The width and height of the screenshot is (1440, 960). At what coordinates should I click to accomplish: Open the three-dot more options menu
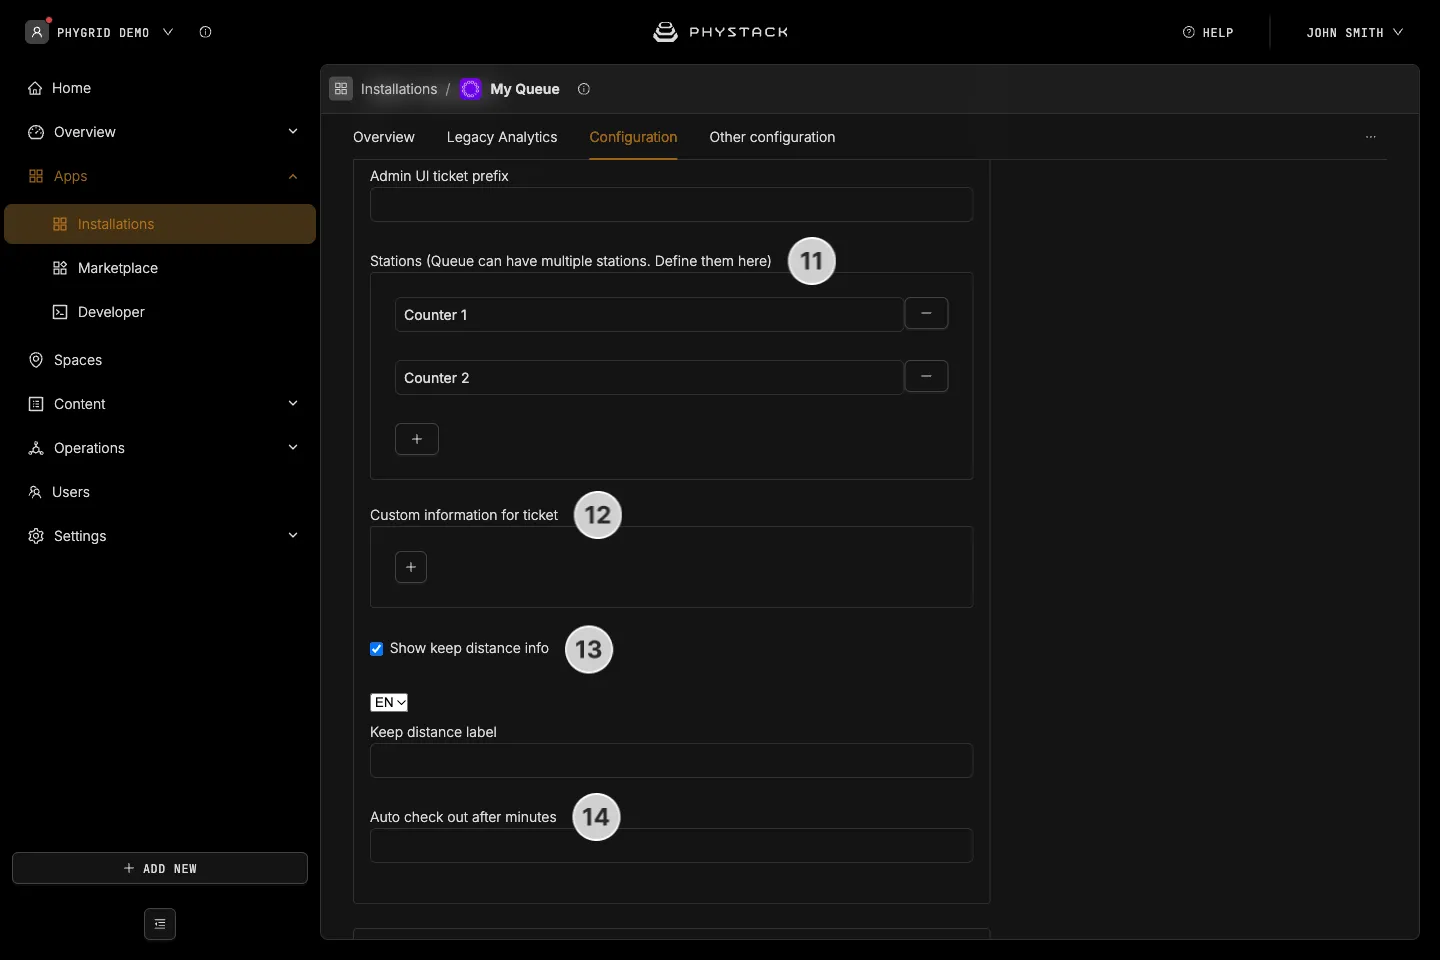(x=1371, y=137)
